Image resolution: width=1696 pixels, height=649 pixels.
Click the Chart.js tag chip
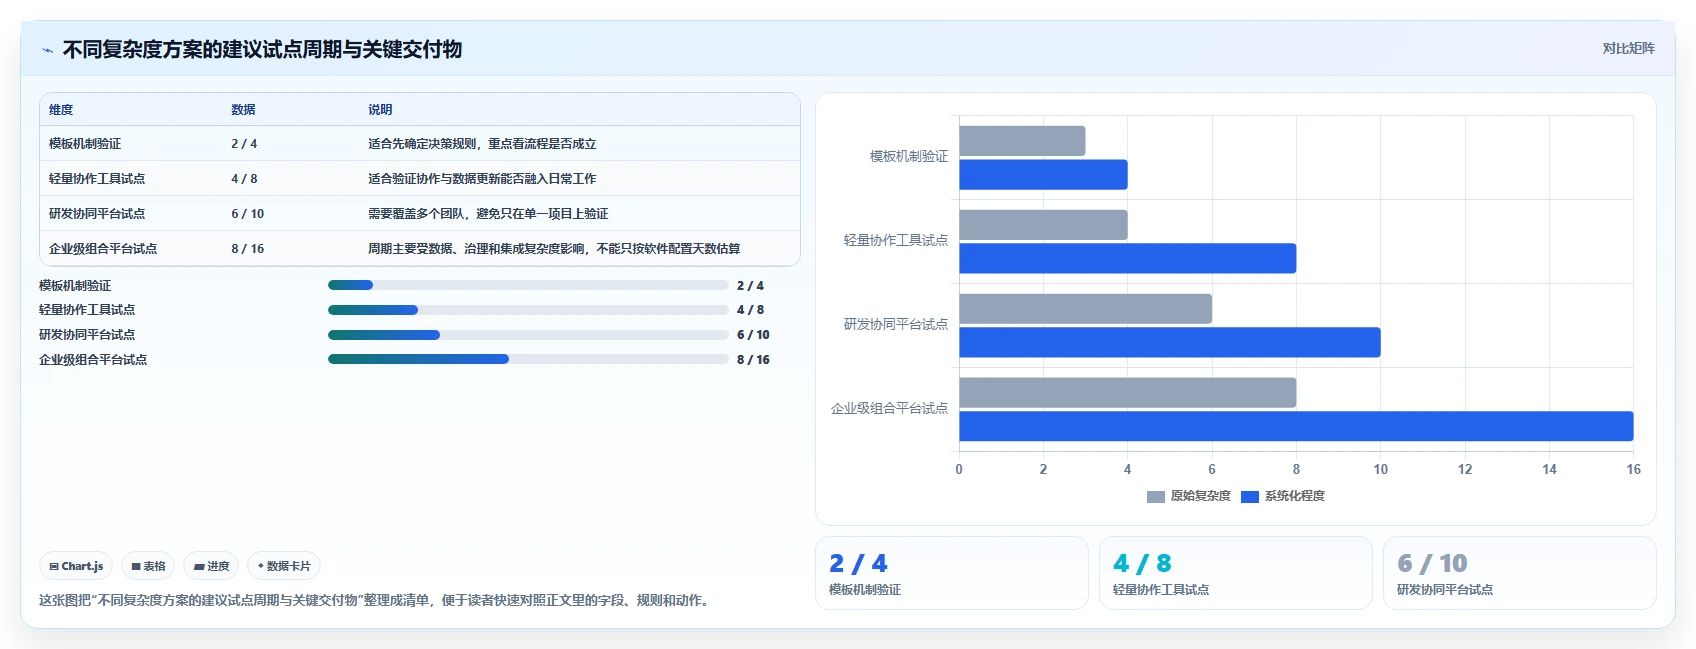[76, 566]
